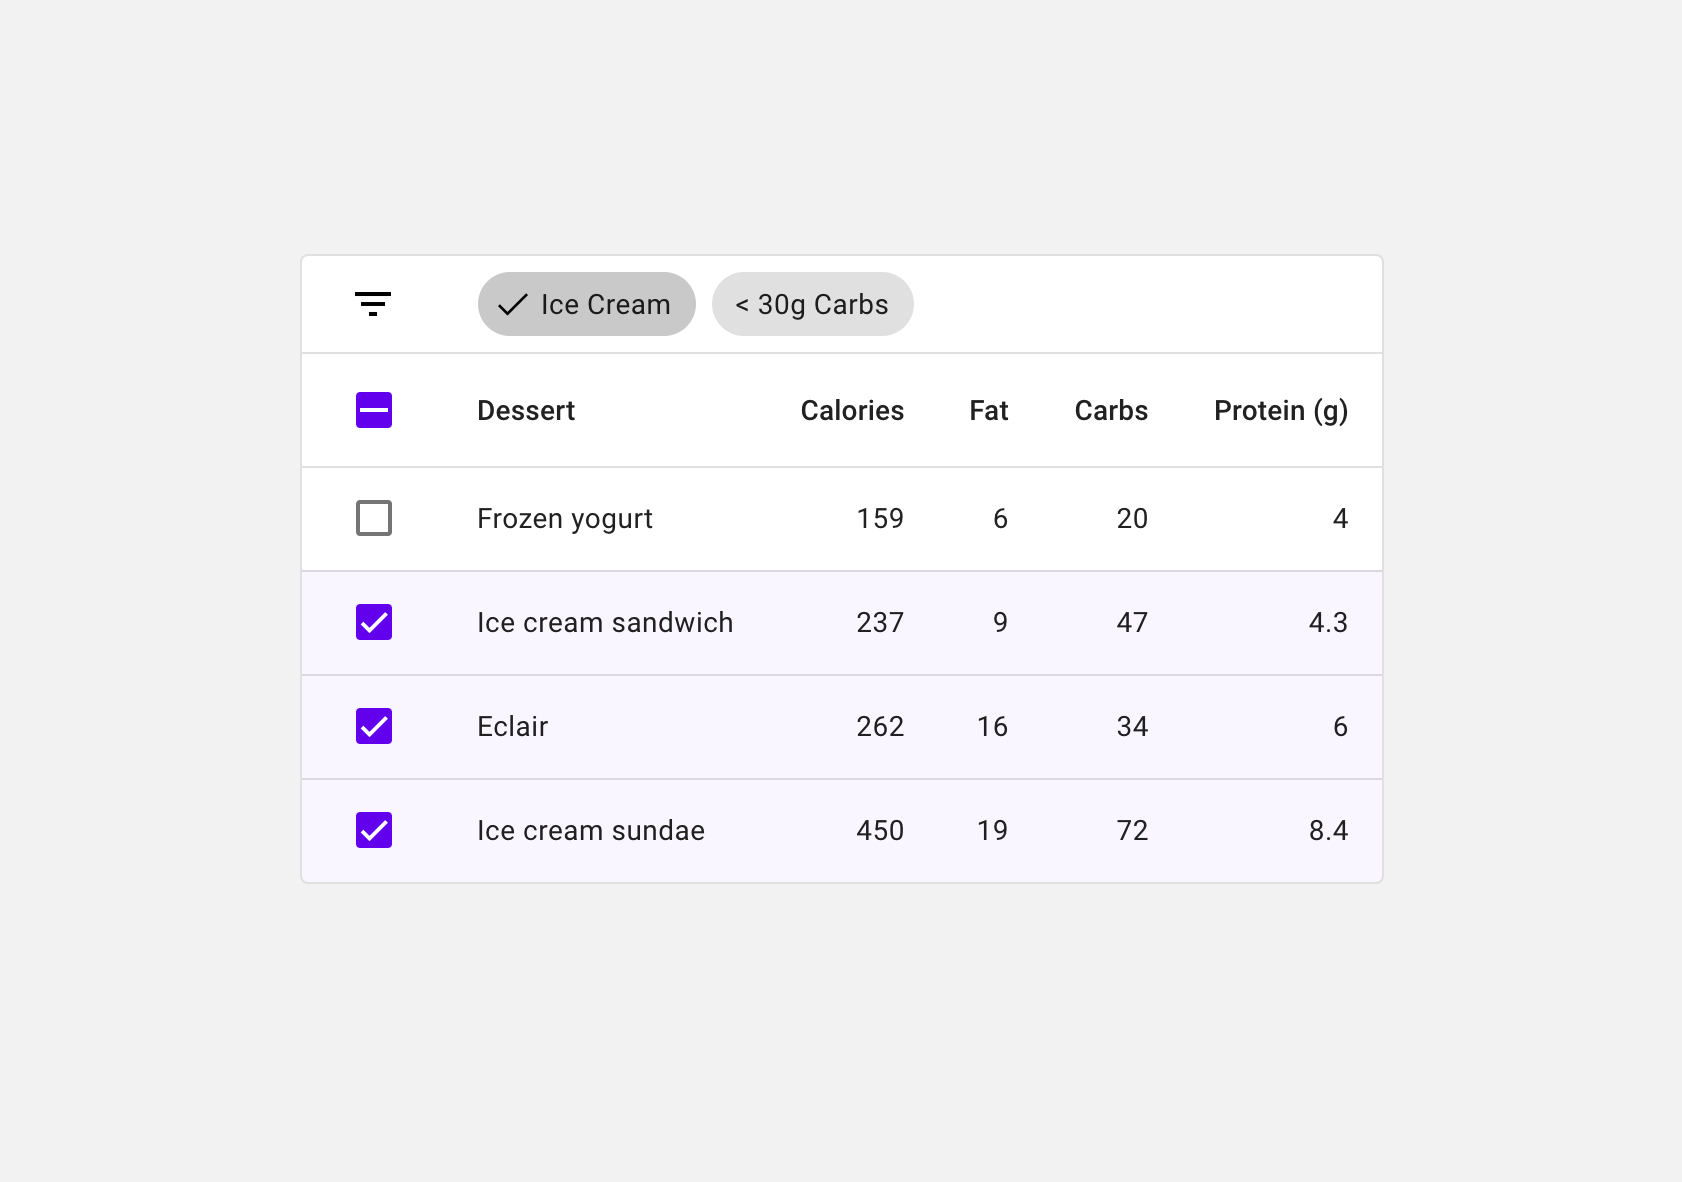Click the 8.4 protein value cell
The image size is (1682, 1182).
click(1328, 830)
